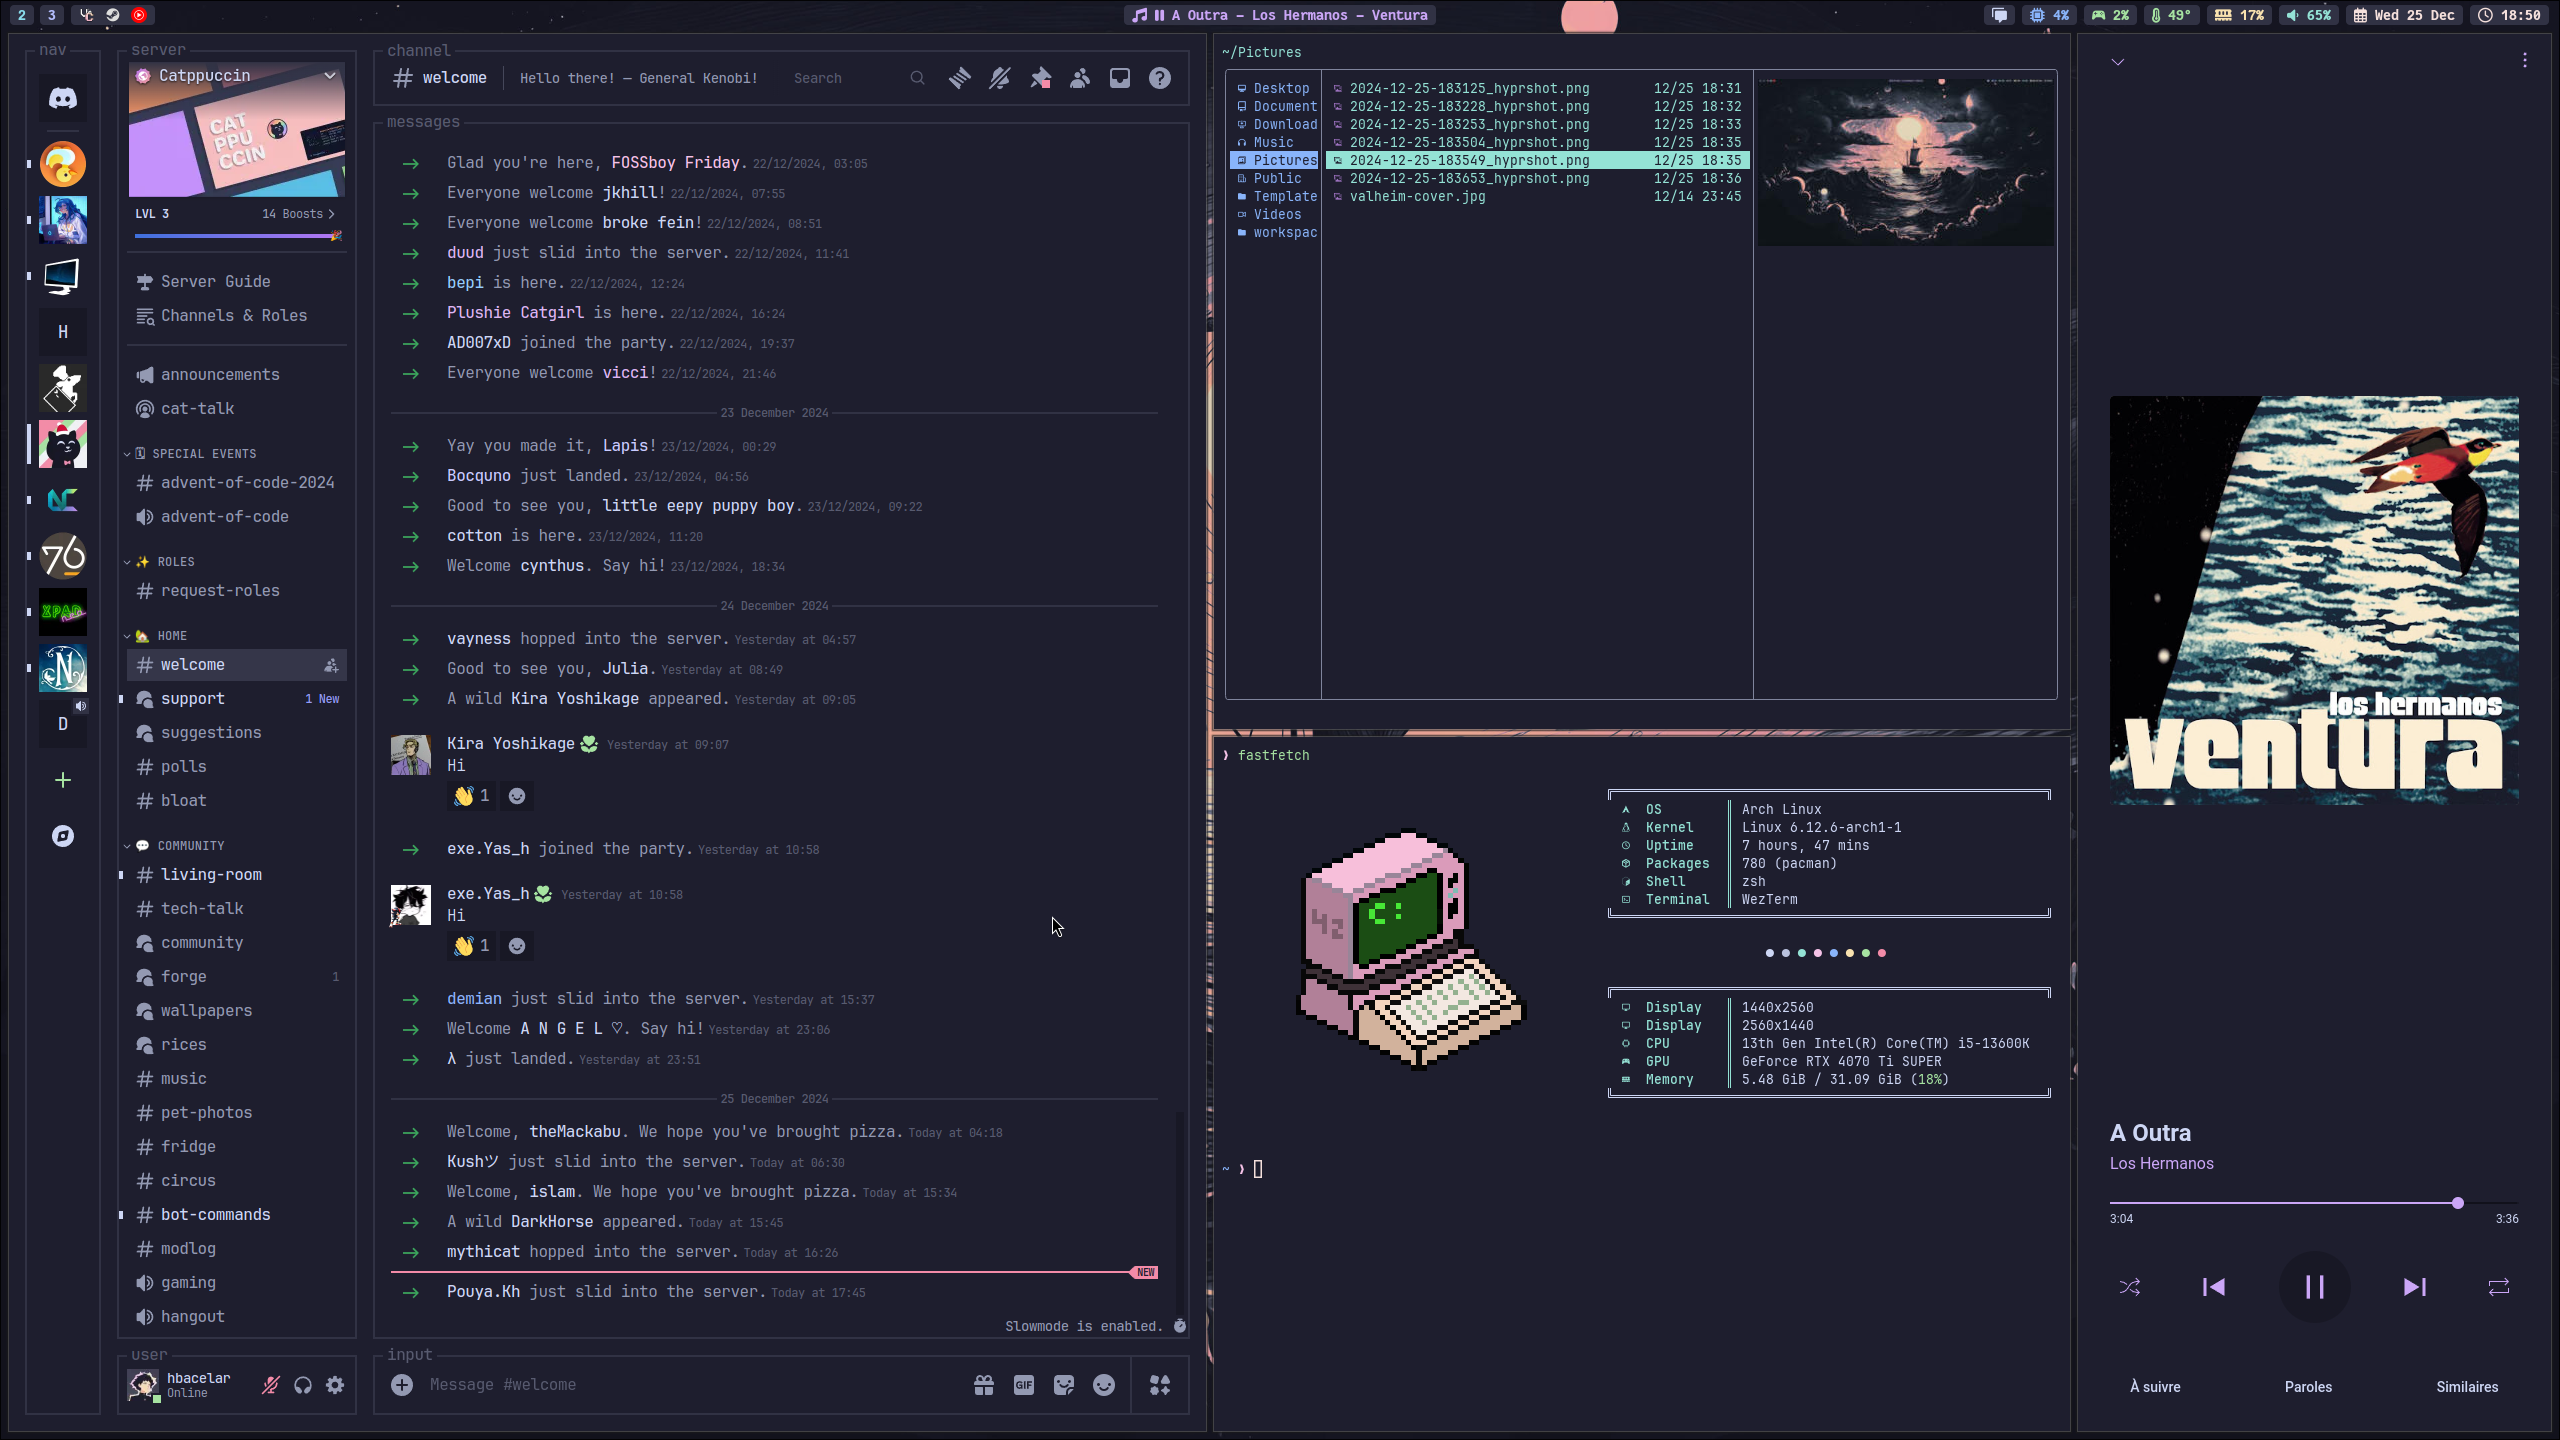Click the search magnifier icon
Screen dimensions: 2560x1440
(917, 78)
